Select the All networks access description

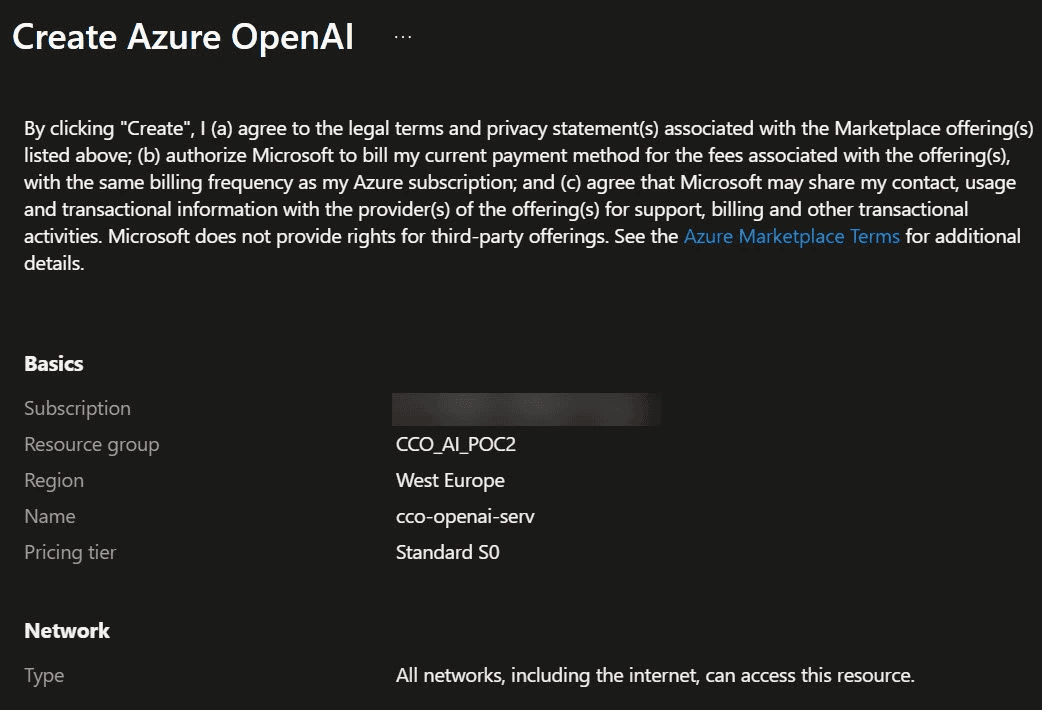(x=655, y=676)
